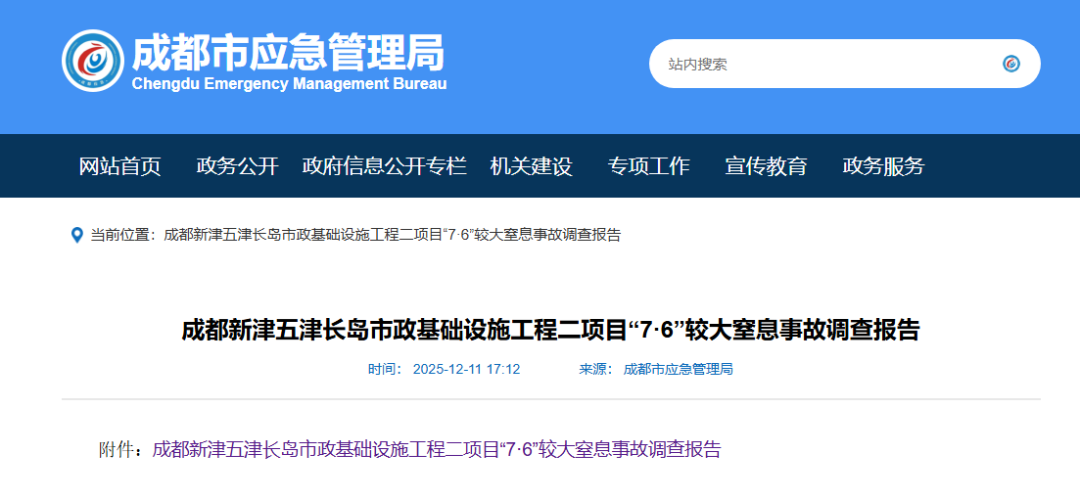Click the publish time 2025-12-11 17:12
This screenshot has height=499, width=1080.
coord(466,369)
